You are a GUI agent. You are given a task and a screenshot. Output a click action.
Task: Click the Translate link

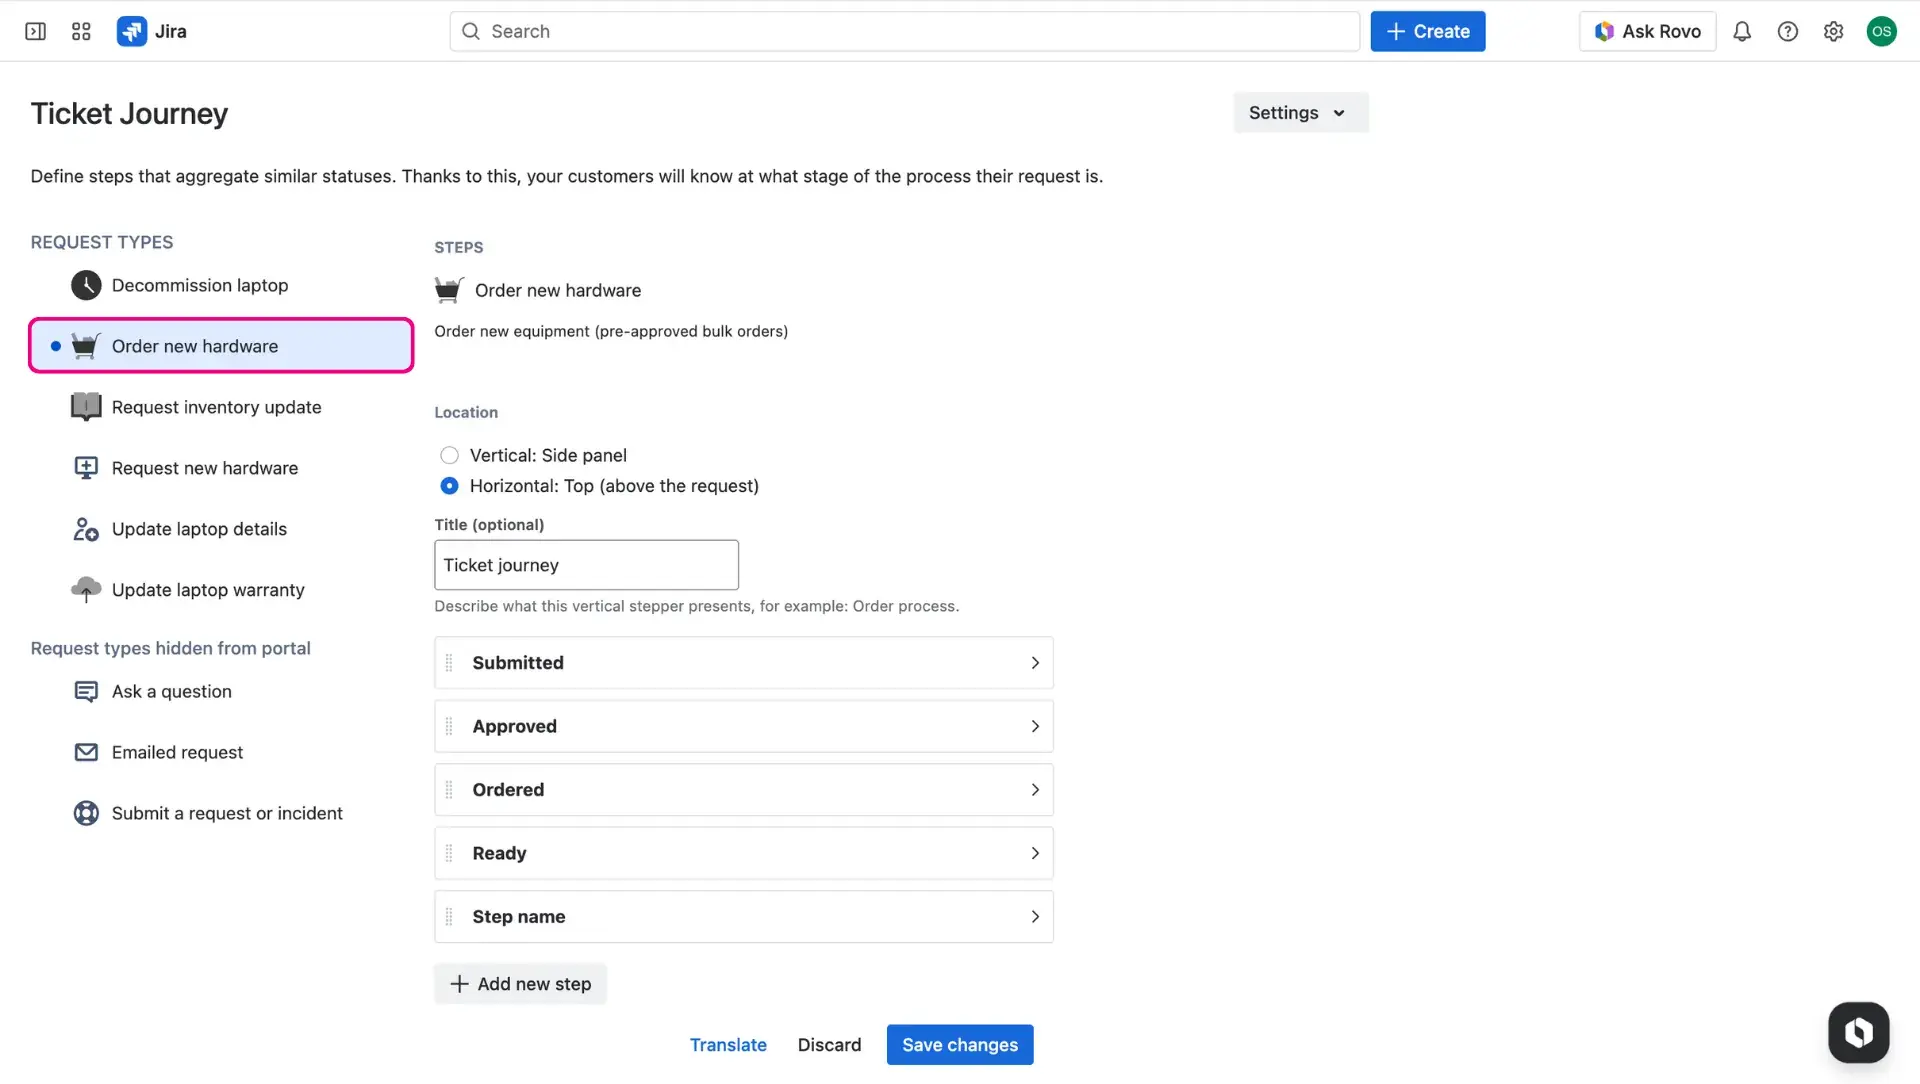coord(728,1044)
